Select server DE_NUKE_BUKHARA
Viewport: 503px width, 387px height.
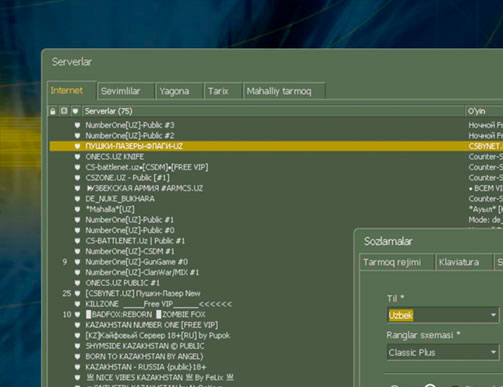click(x=120, y=199)
